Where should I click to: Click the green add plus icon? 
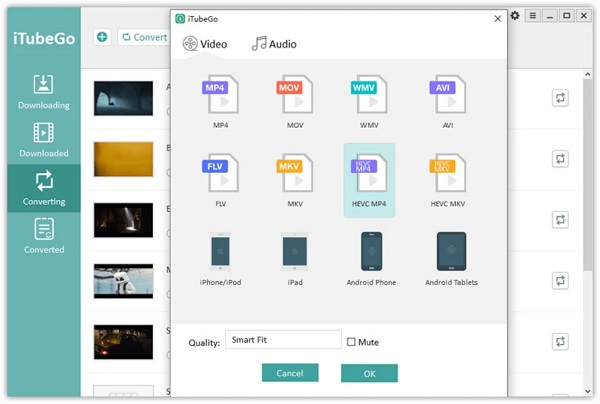(102, 37)
